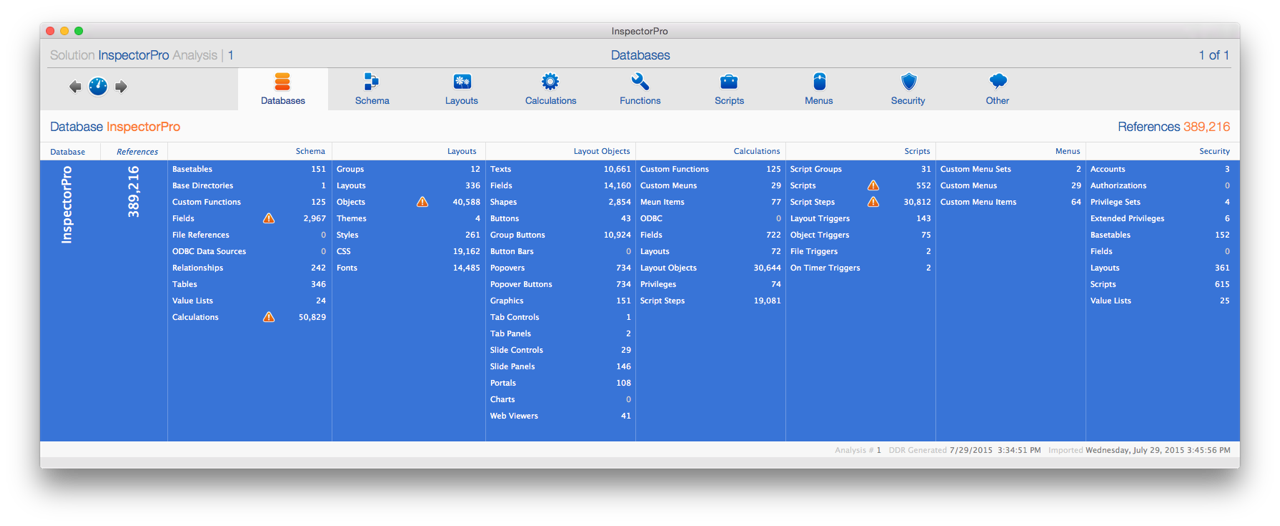Switch to the Menus mouse tab
Screen dimensions: 1280x526
click(818, 89)
